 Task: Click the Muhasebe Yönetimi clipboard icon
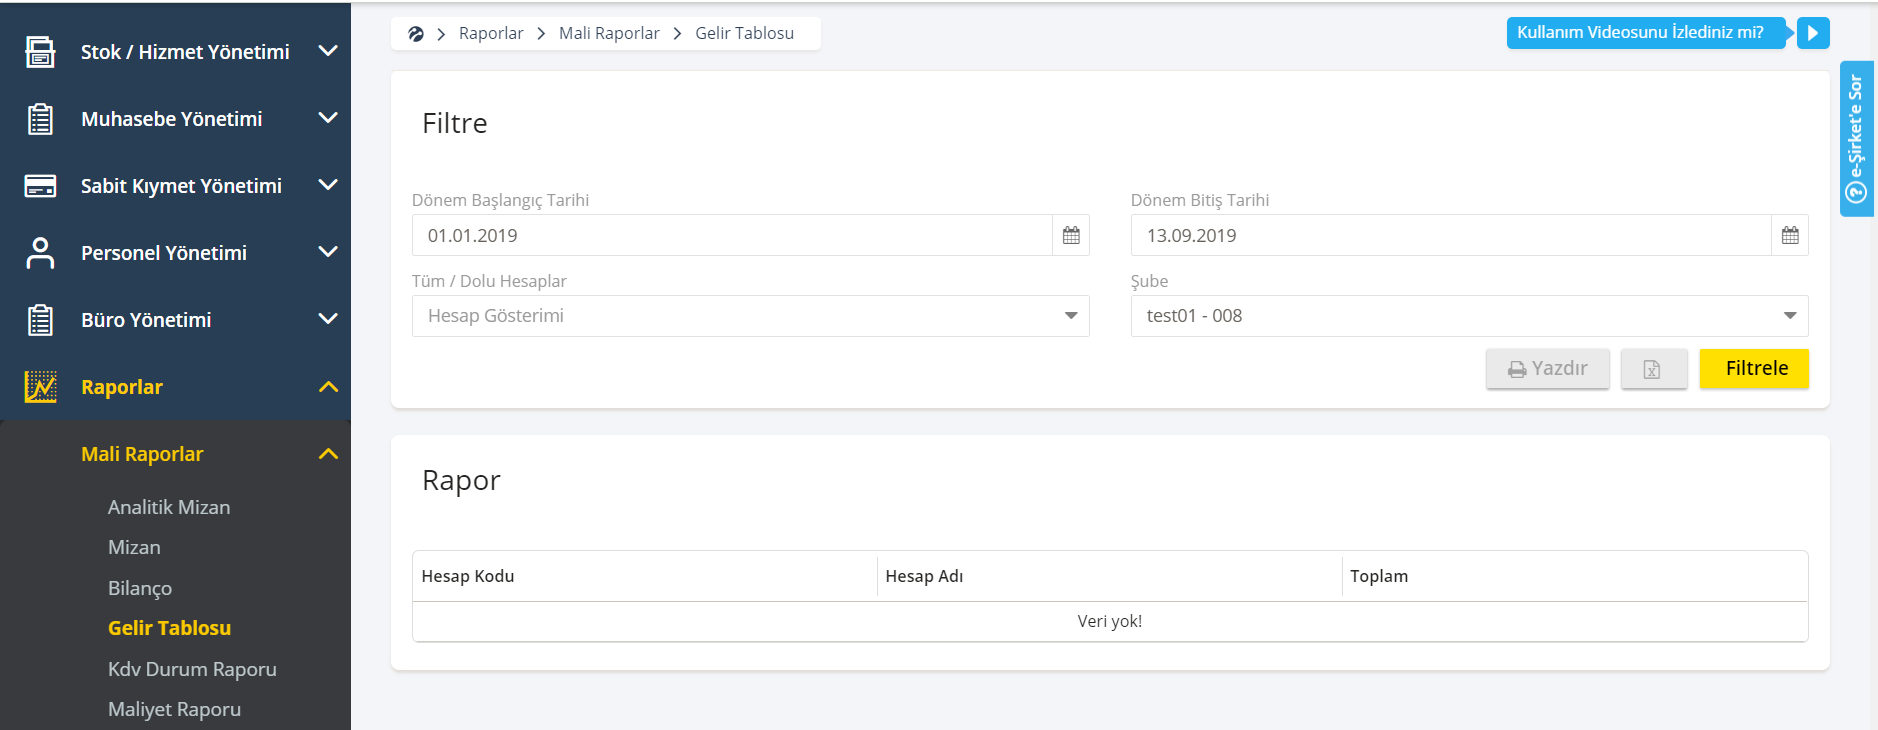point(40,119)
